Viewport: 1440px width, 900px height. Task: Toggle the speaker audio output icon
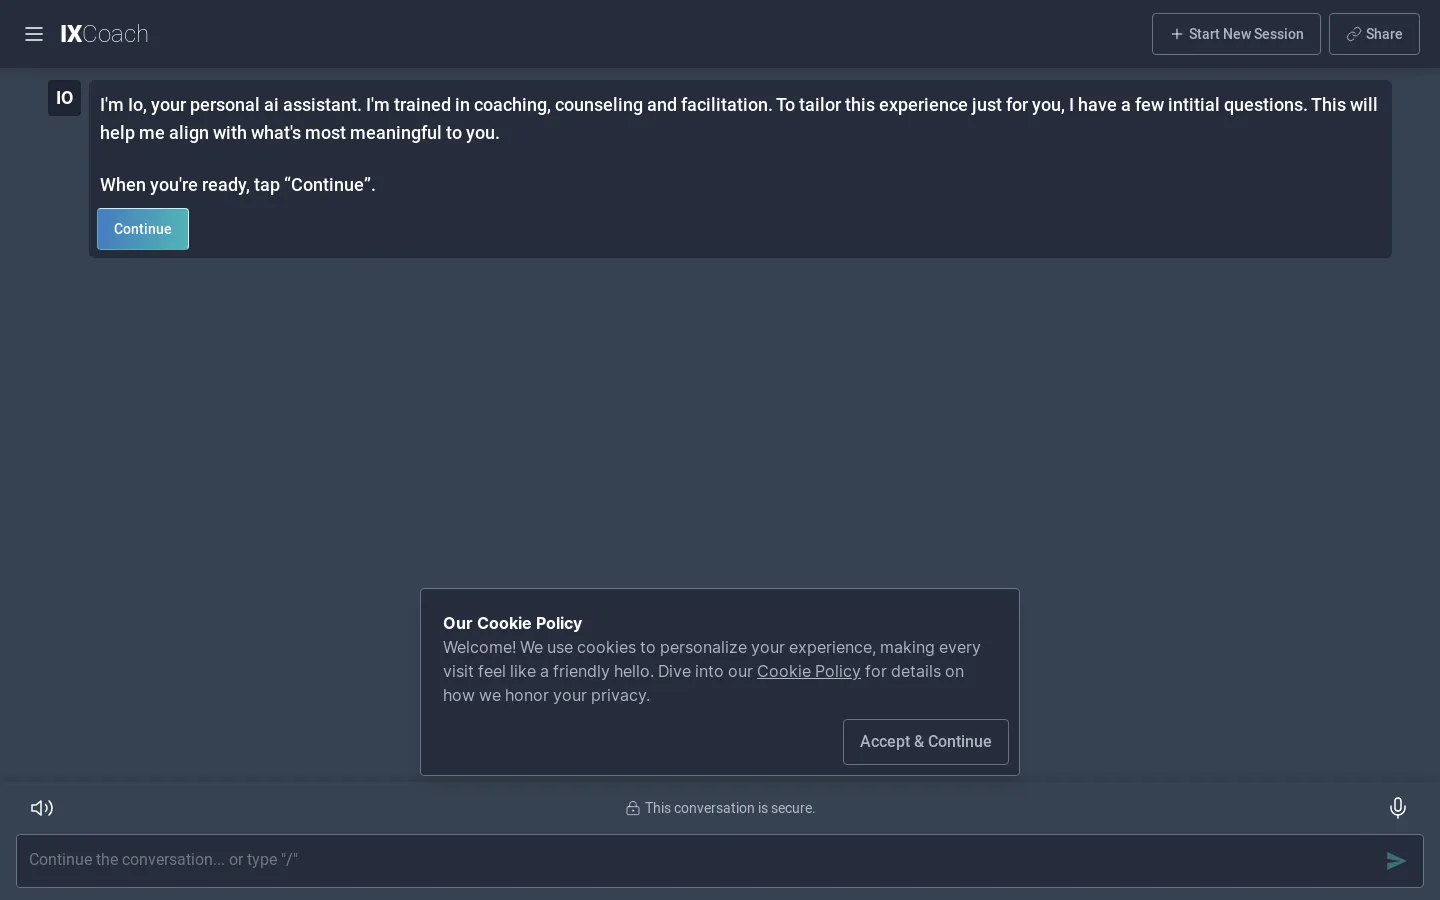pos(42,808)
